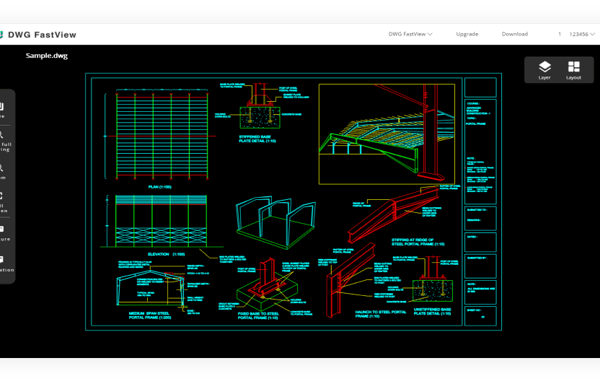Open the Layer panel
This screenshot has height=384, width=600.
tap(545, 70)
